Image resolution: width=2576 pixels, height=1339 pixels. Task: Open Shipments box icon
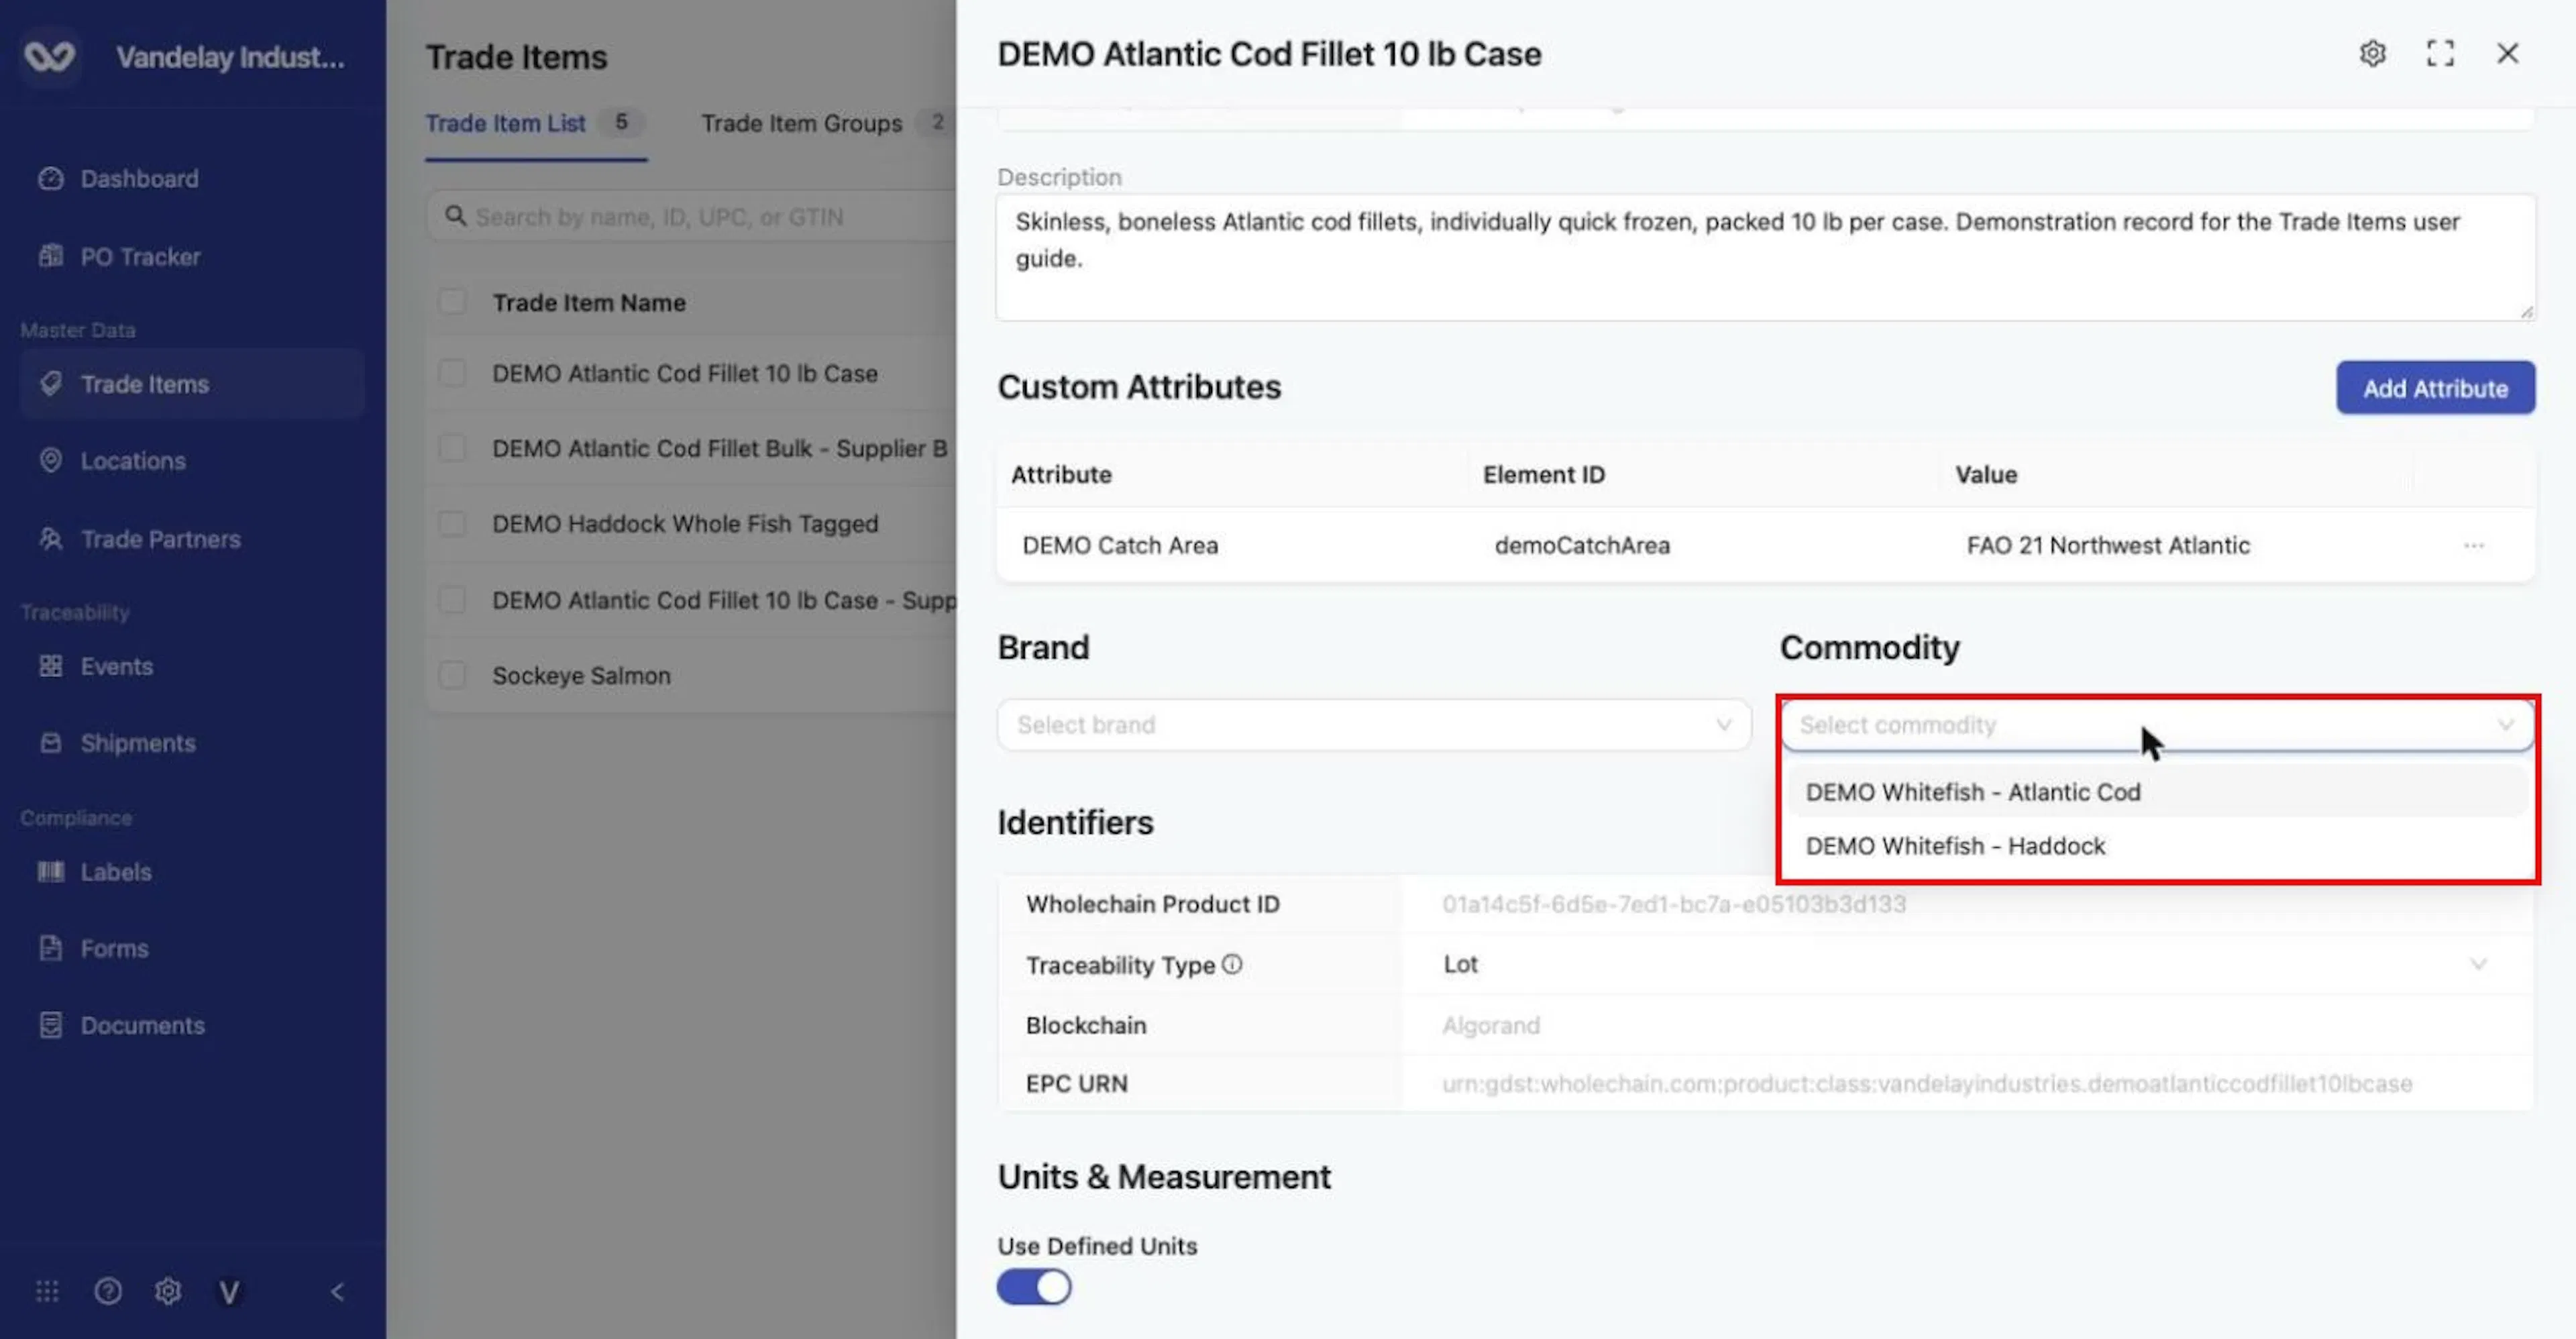point(50,743)
